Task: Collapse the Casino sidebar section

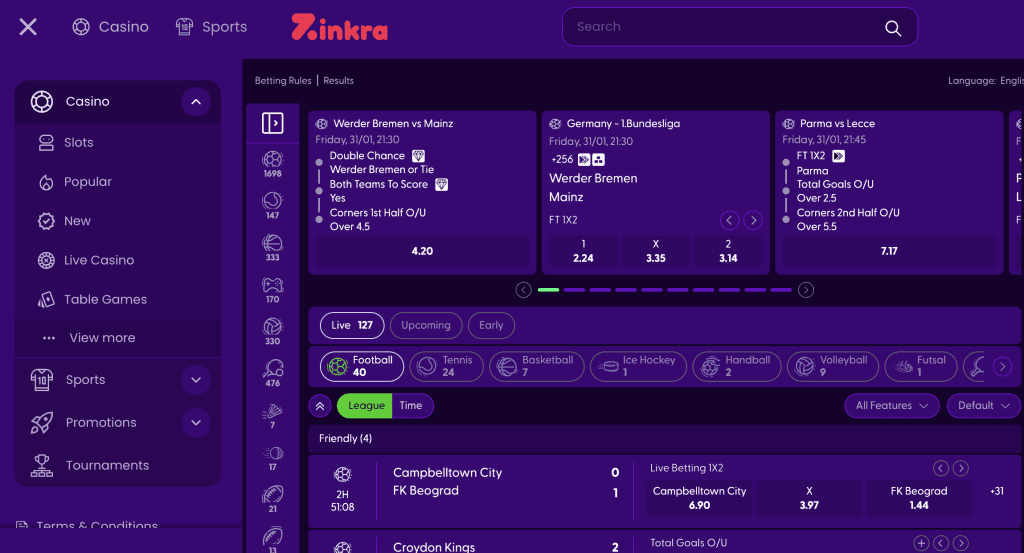Action: click(x=196, y=102)
